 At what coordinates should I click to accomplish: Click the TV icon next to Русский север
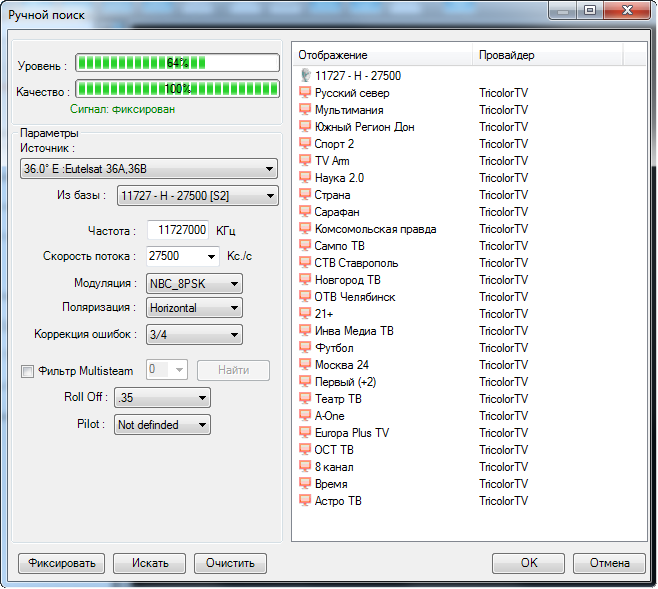pos(306,93)
